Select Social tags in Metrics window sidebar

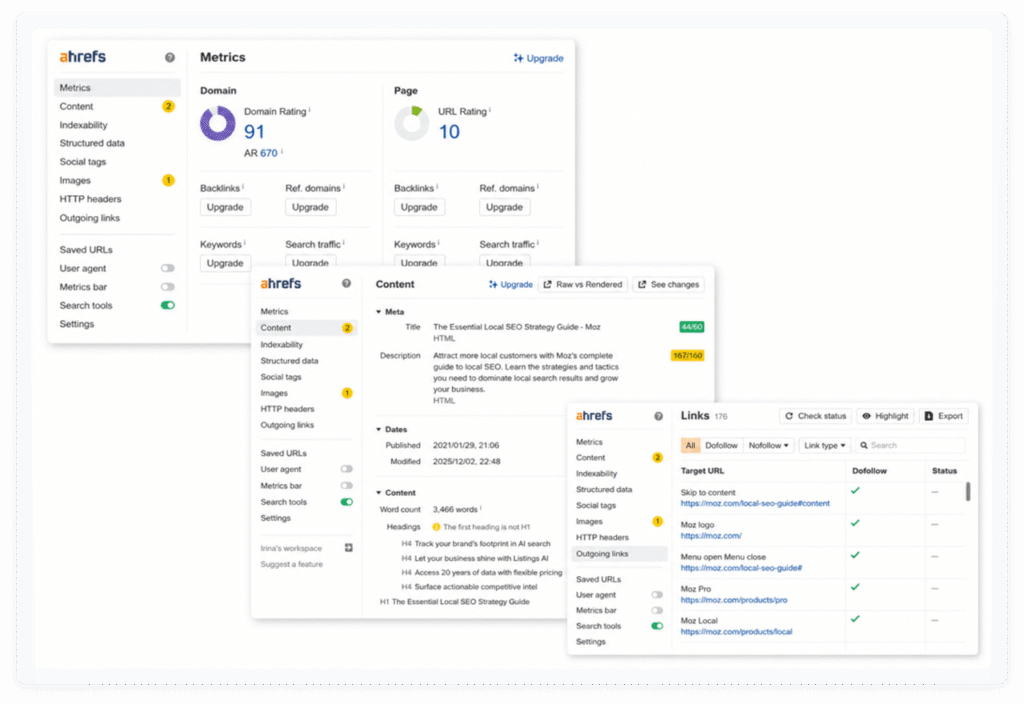point(83,162)
